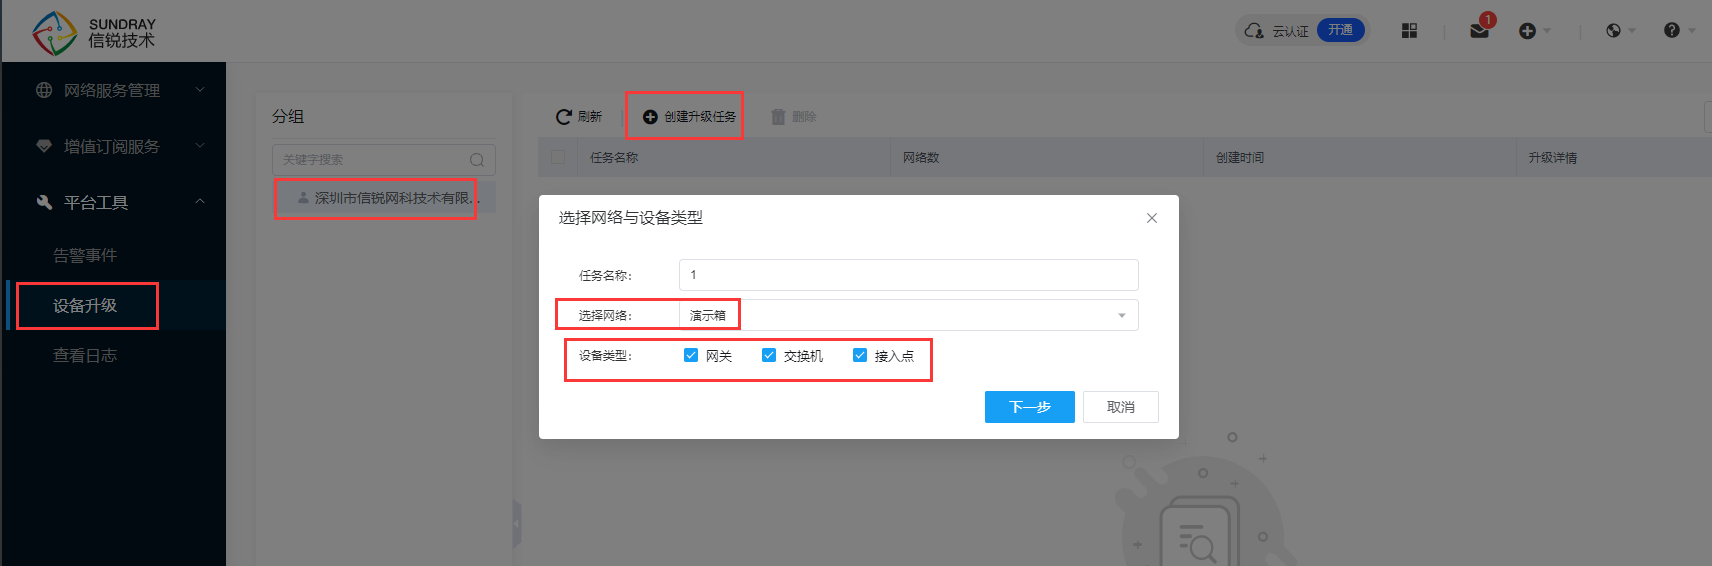Open 查看日志 in the sidebar
The width and height of the screenshot is (1712, 566).
coord(85,356)
